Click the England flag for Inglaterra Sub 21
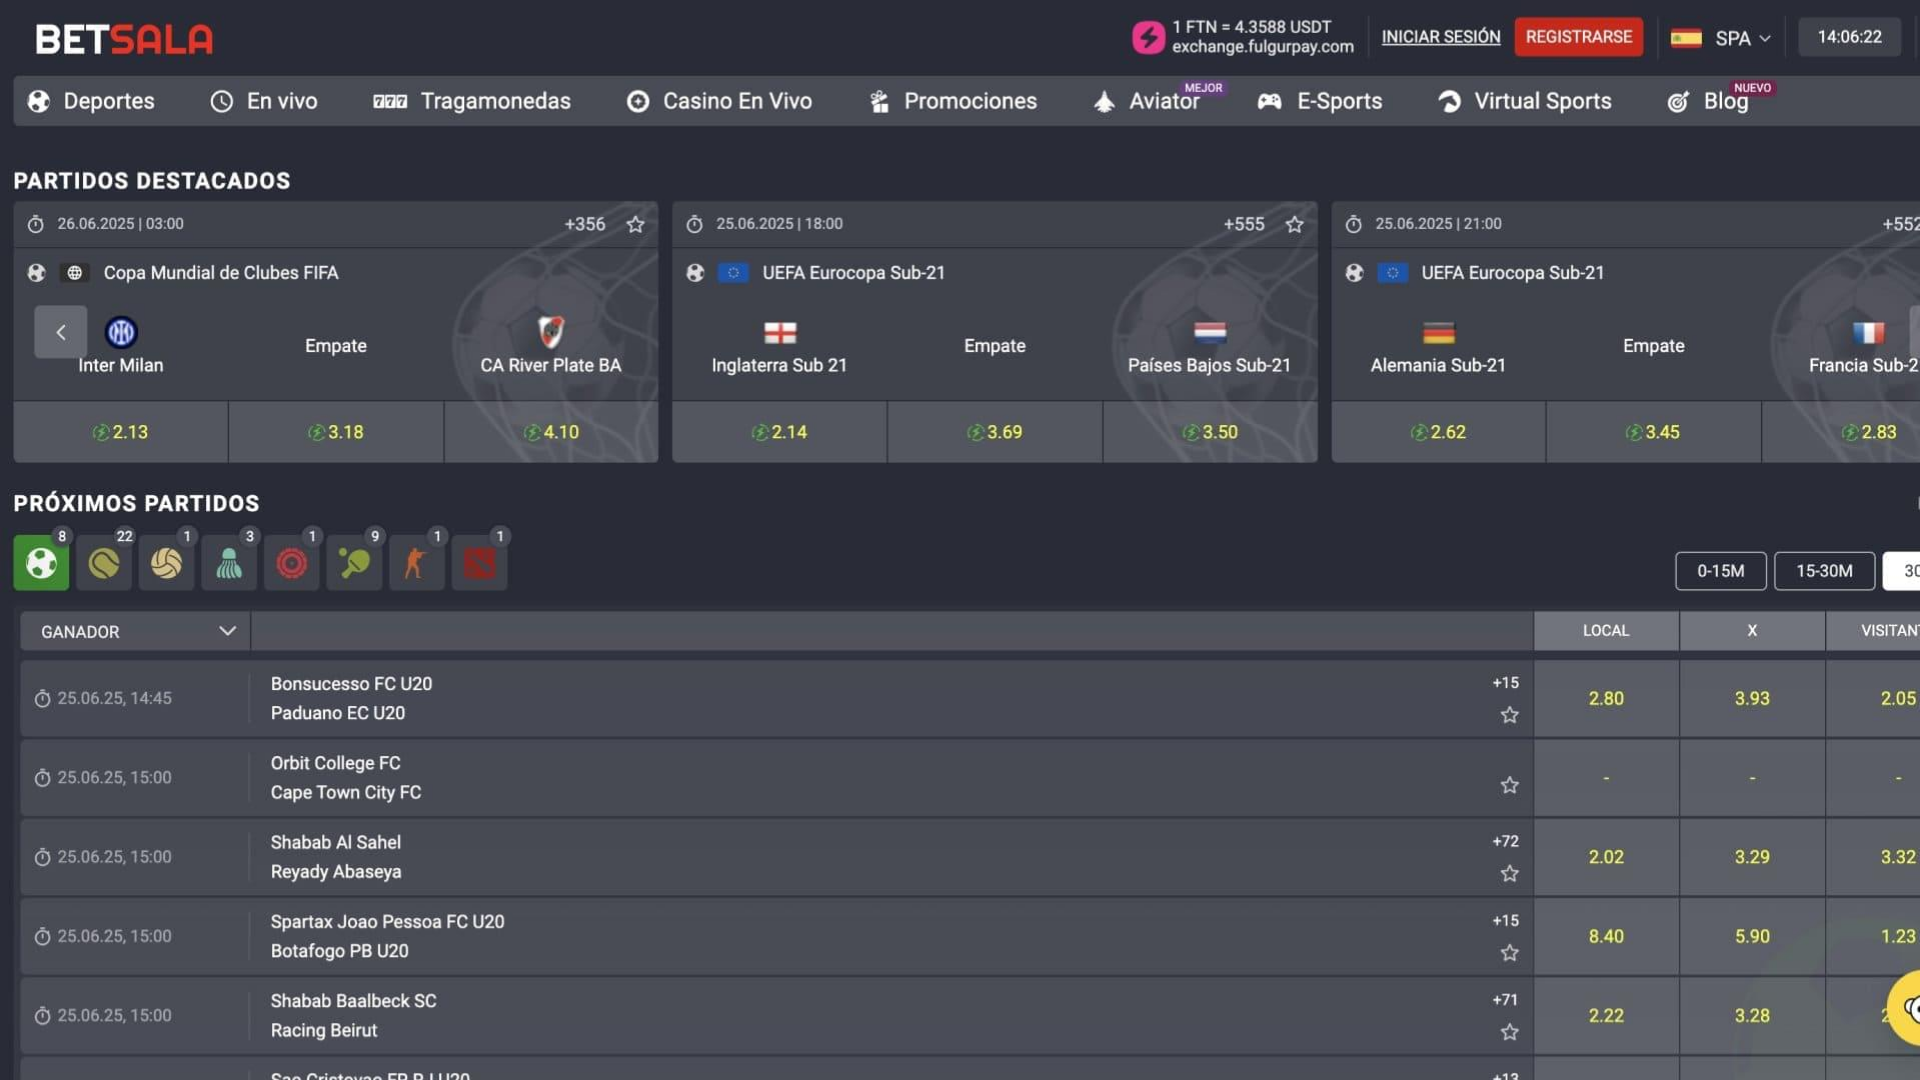 click(x=780, y=332)
